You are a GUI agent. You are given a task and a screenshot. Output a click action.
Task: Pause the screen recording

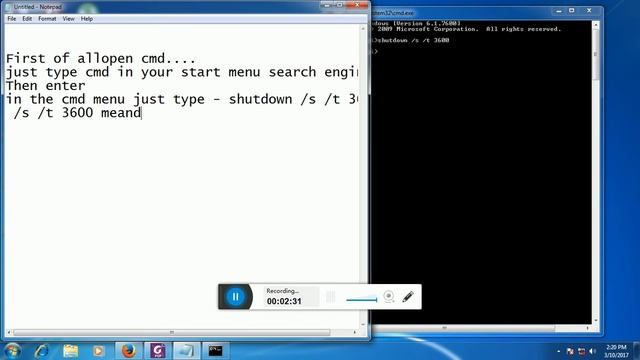[236, 297]
